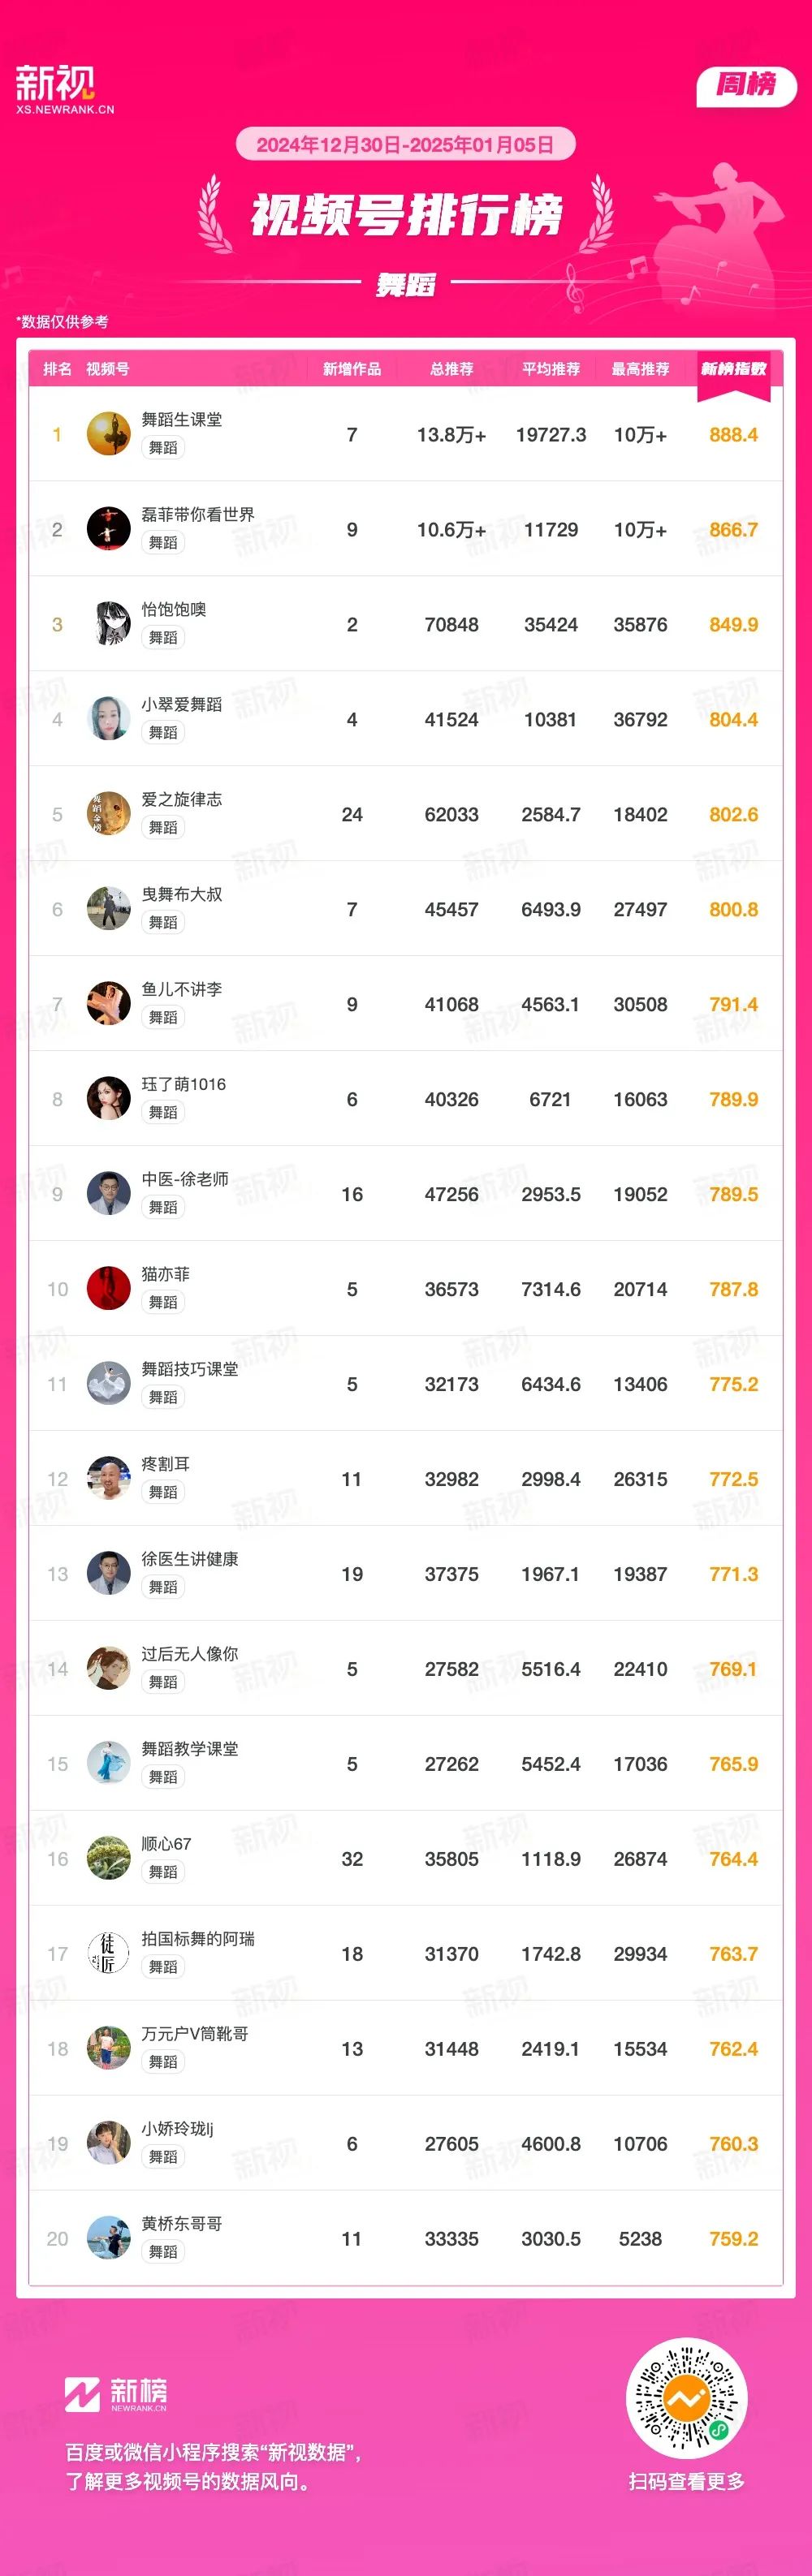The width and height of the screenshot is (812, 2576).
Task: Select the 怡饱饱噢 anime avatar
Action: tap(108, 624)
